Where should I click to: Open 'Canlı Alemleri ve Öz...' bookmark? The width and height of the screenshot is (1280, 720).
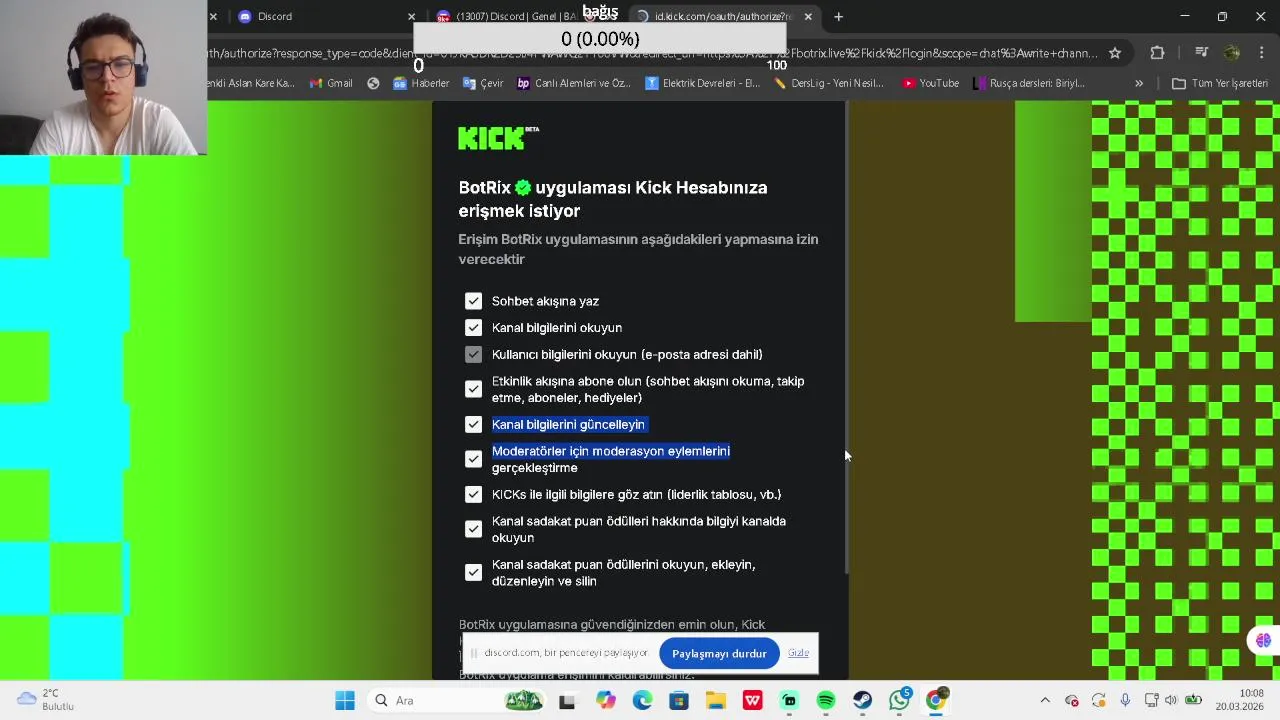(x=574, y=83)
